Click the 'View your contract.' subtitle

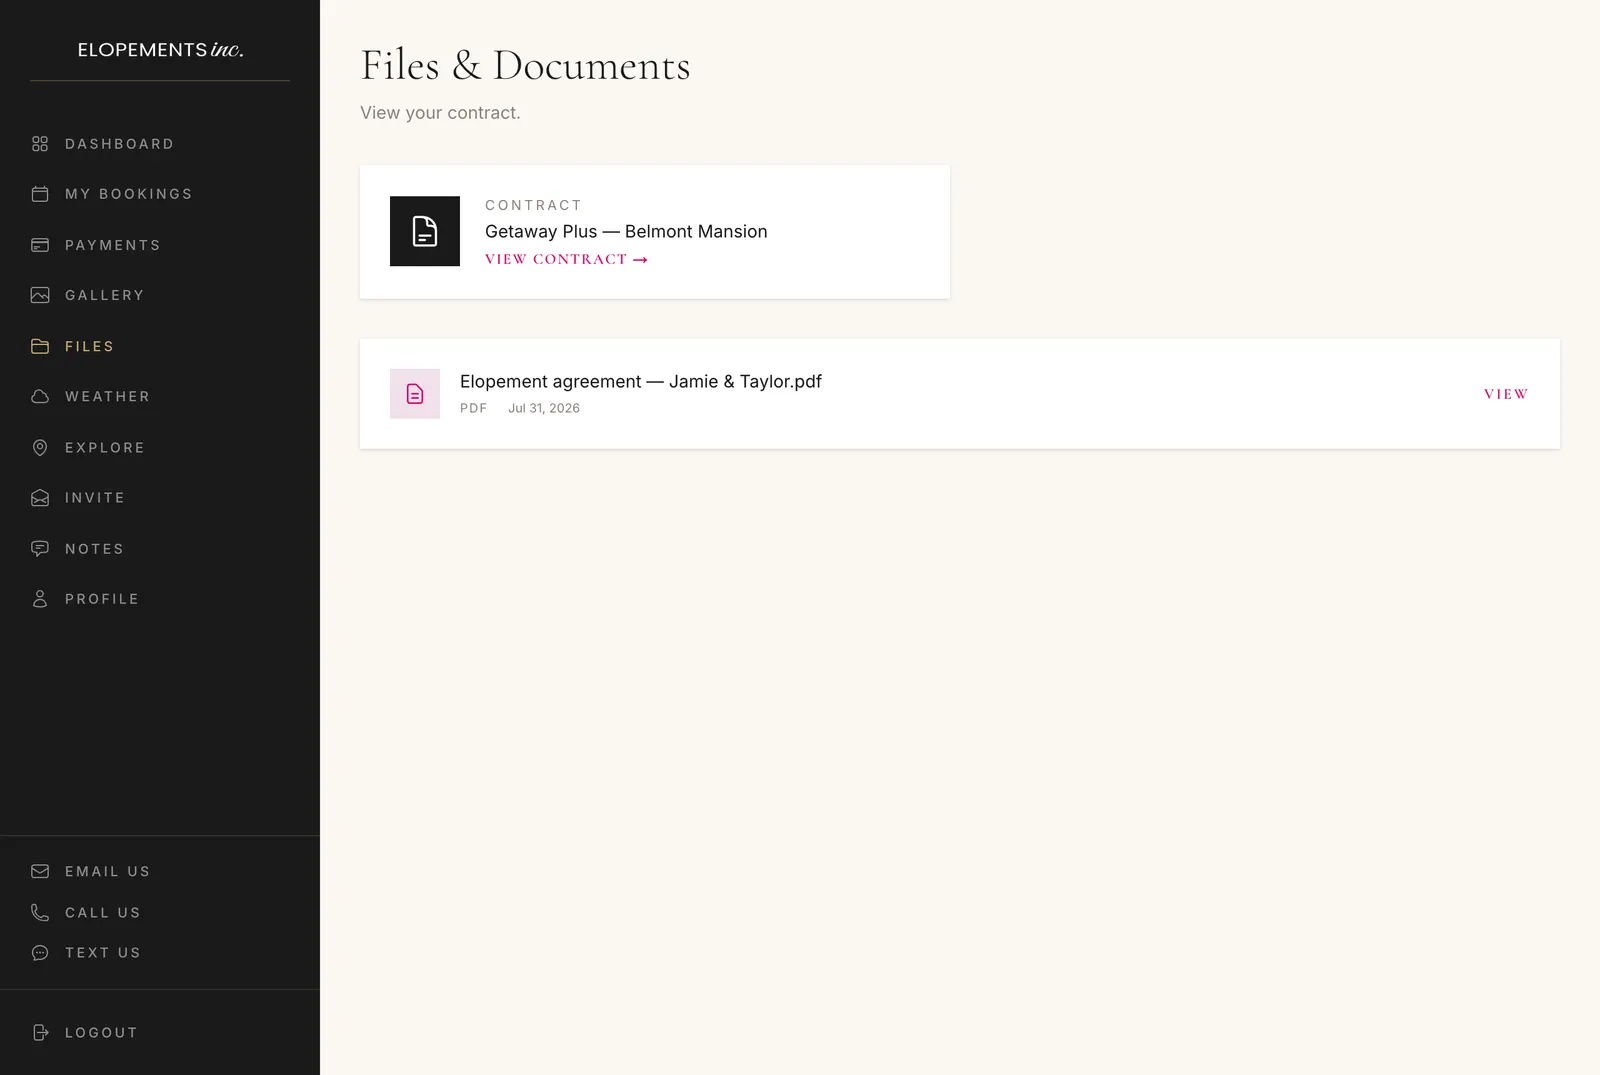(440, 113)
